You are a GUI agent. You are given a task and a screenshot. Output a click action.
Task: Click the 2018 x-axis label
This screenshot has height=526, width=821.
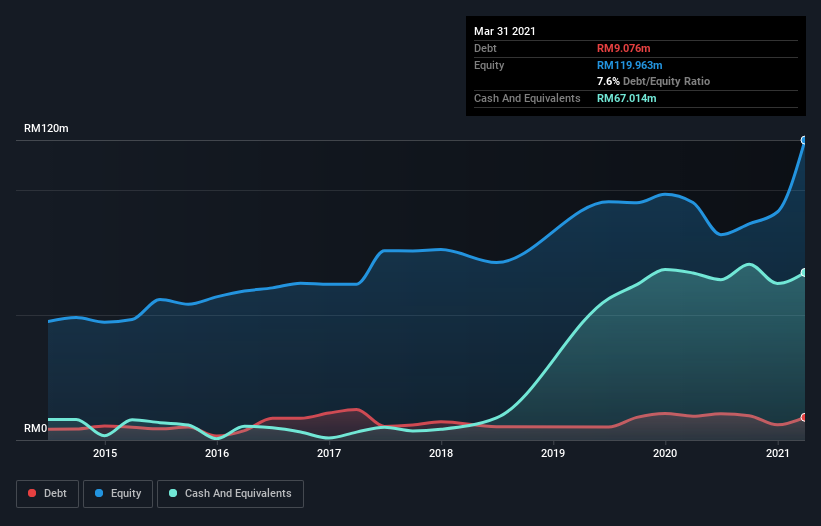pos(441,453)
